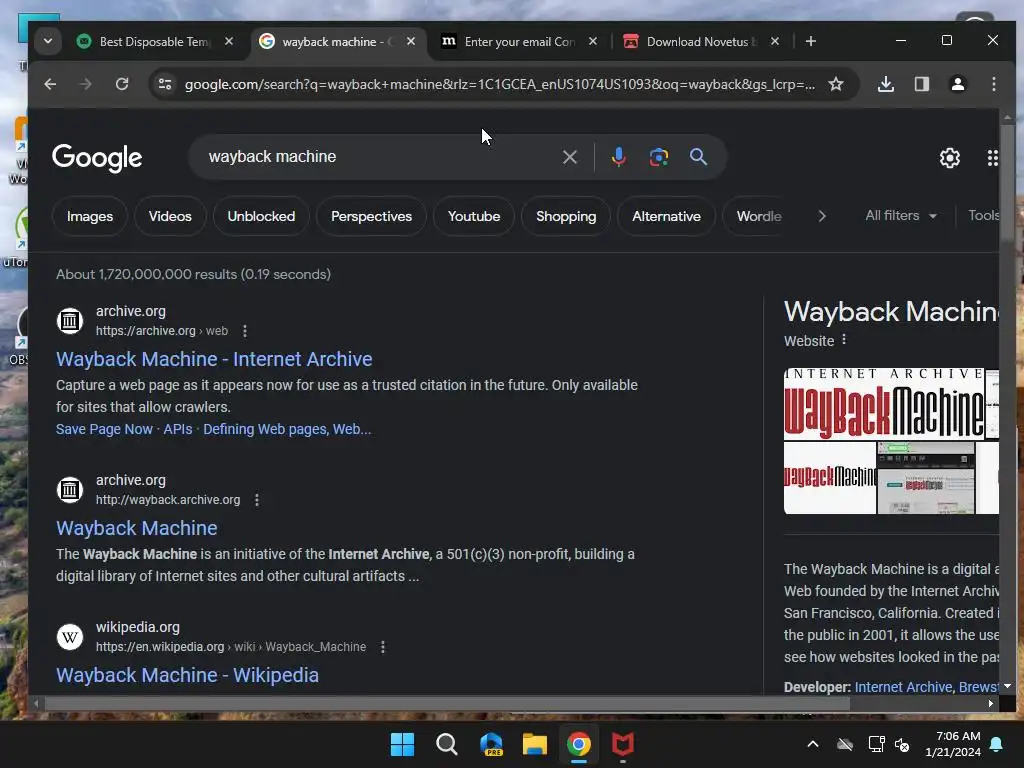Click the horizontal scrollbar

point(447,703)
